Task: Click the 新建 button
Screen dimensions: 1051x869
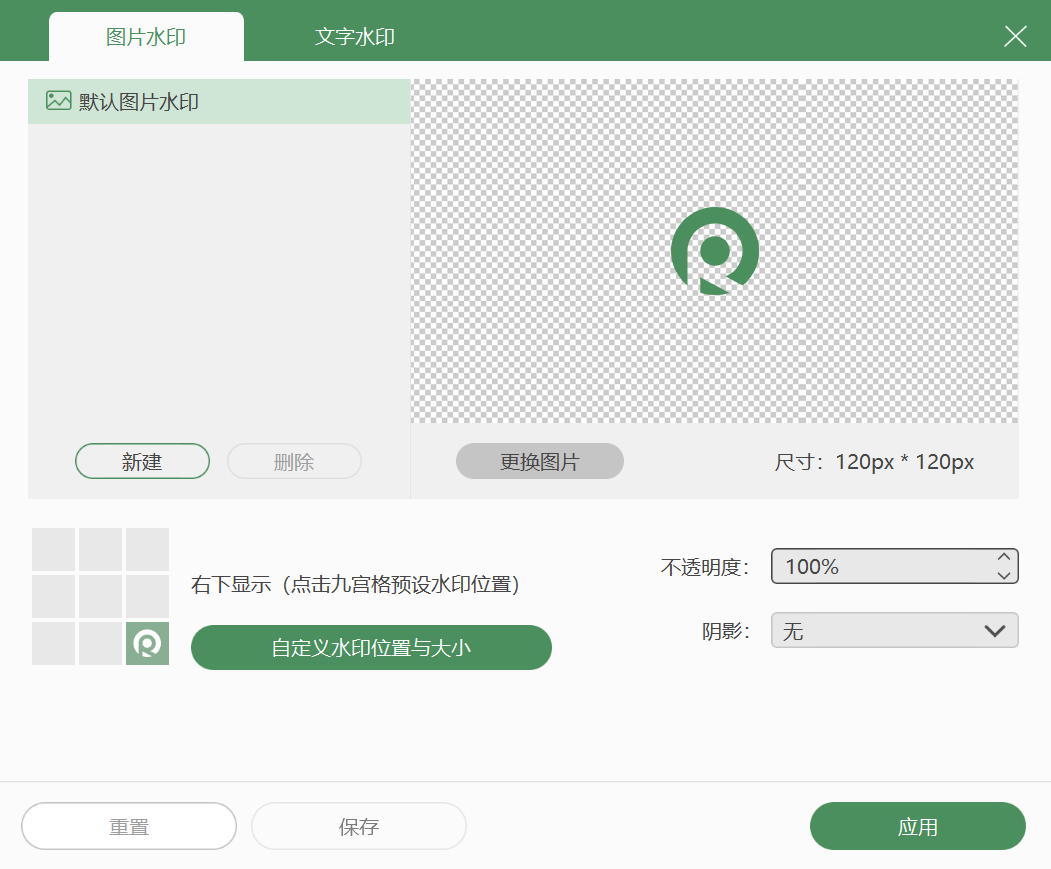Action: click(x=142, y=462)
